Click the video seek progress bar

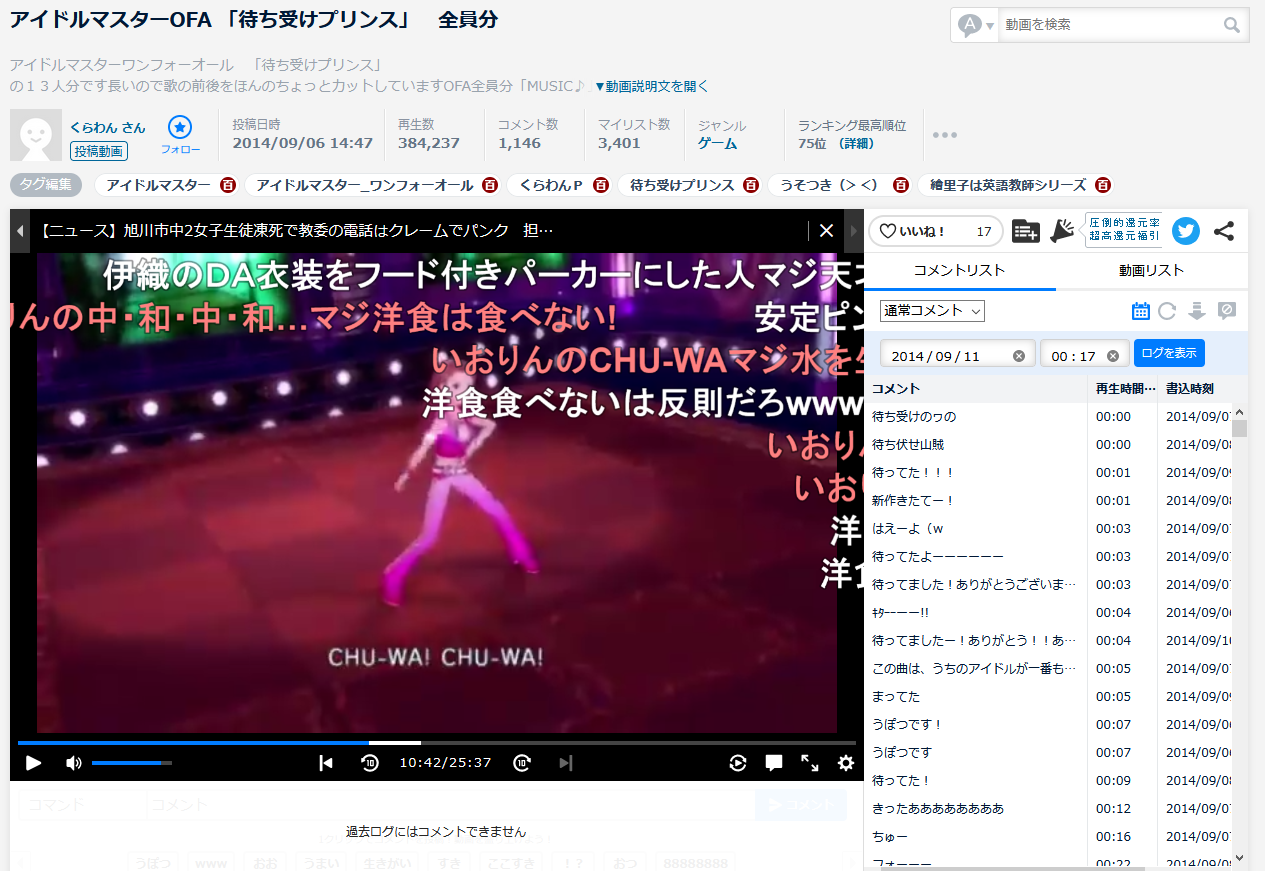click(600, 743)
